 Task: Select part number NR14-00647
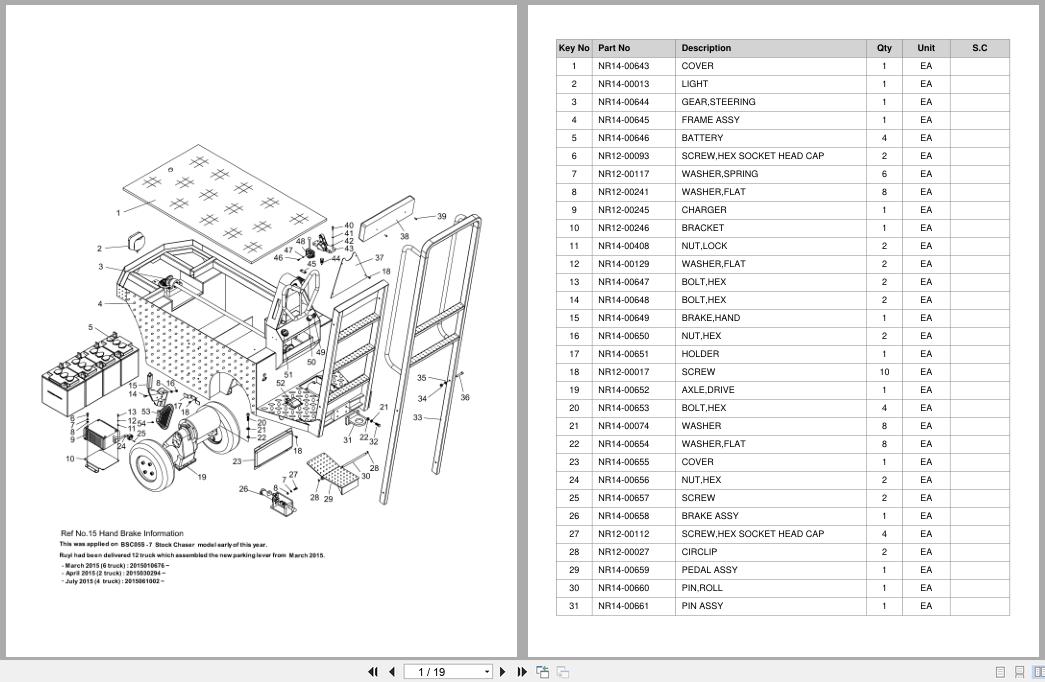(623, 282)
